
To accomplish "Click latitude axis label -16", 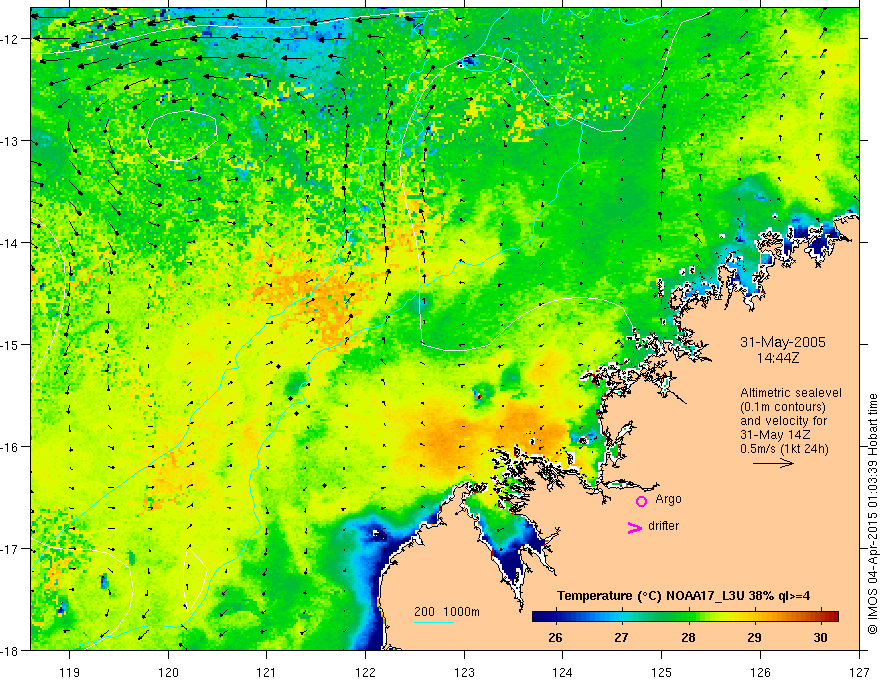I will pyautogui.click(x=11, y=447).
